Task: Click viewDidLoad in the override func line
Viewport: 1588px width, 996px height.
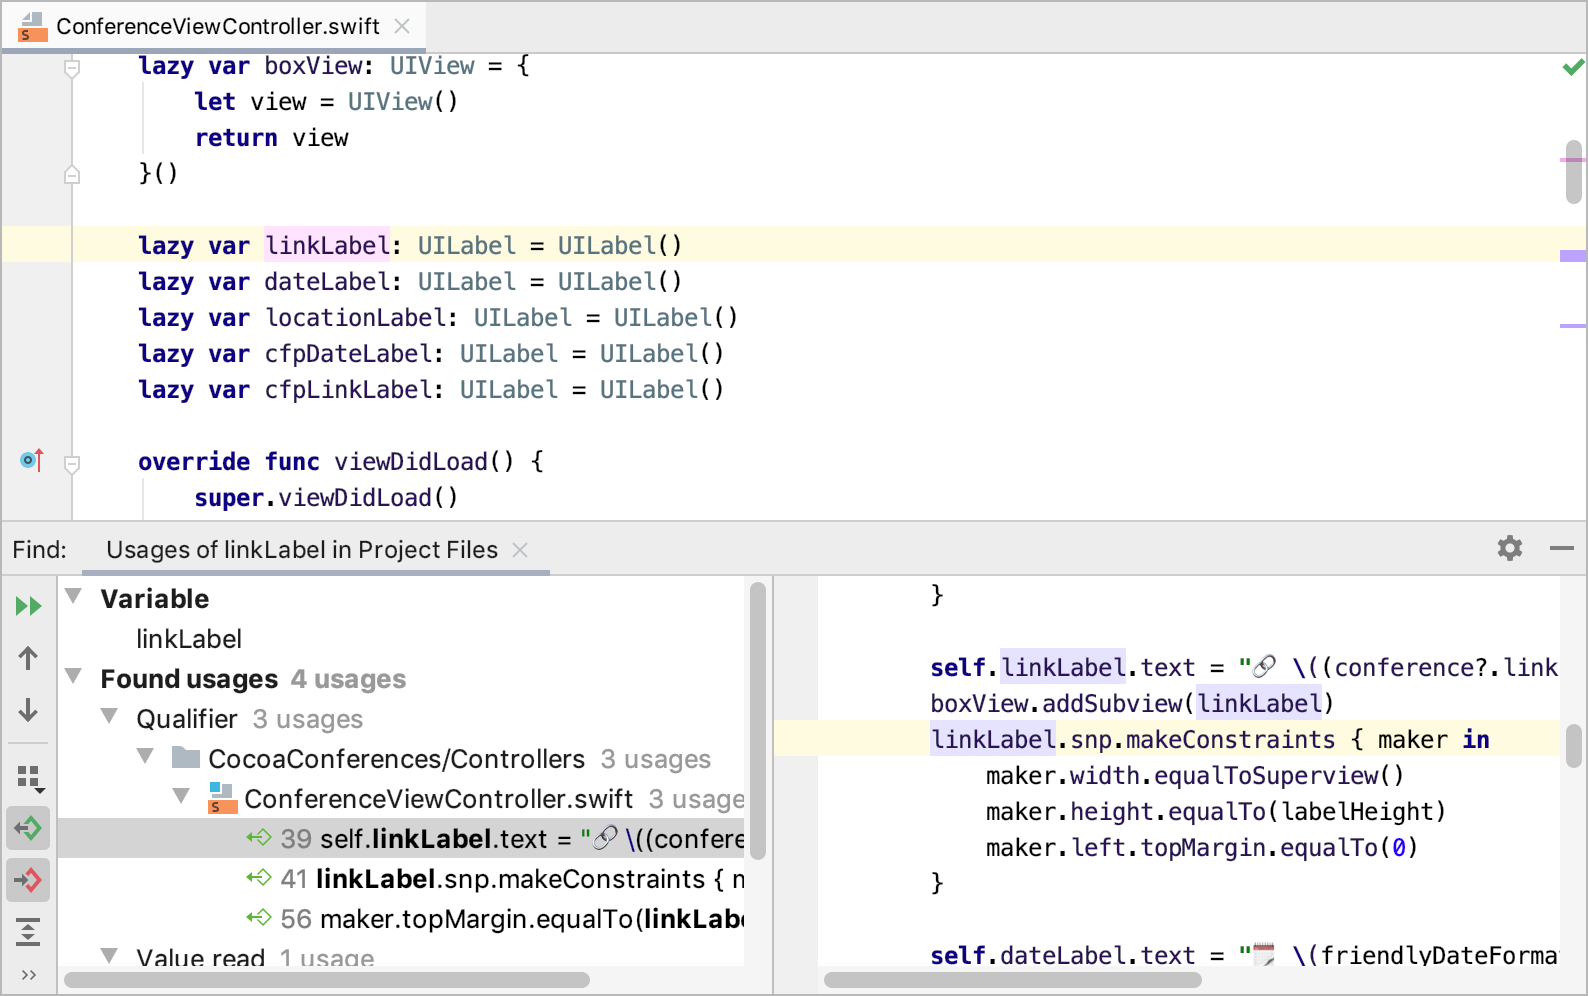Action: pos(411,461)
